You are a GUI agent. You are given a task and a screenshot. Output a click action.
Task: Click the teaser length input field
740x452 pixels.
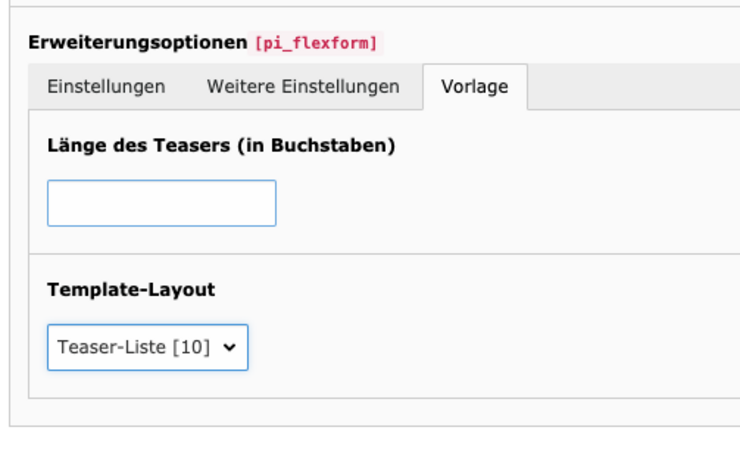point(161,203)
